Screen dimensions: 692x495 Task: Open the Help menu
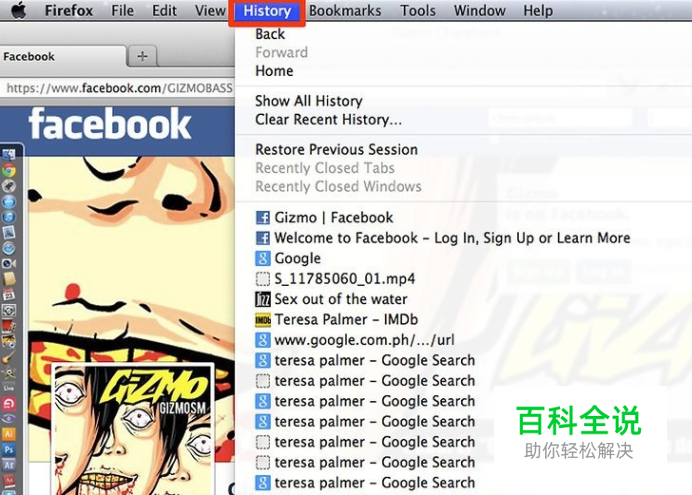tap(538, 10)
